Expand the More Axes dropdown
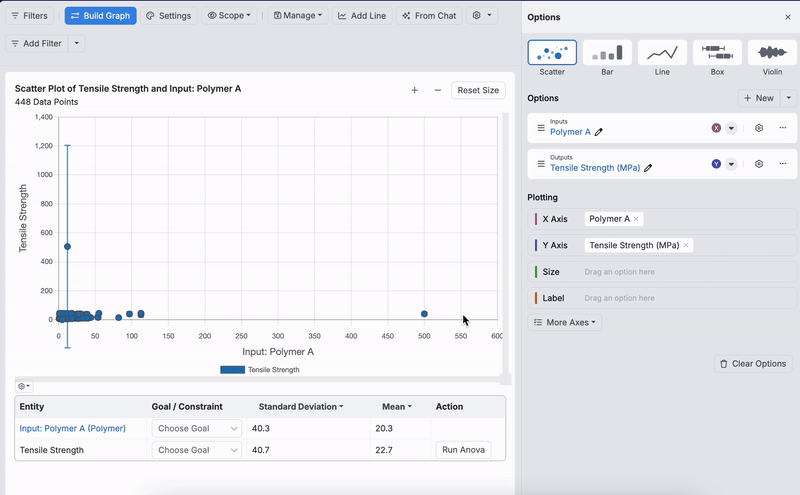The height and width of the screenshot is (495, 800). tap(565, 323)
